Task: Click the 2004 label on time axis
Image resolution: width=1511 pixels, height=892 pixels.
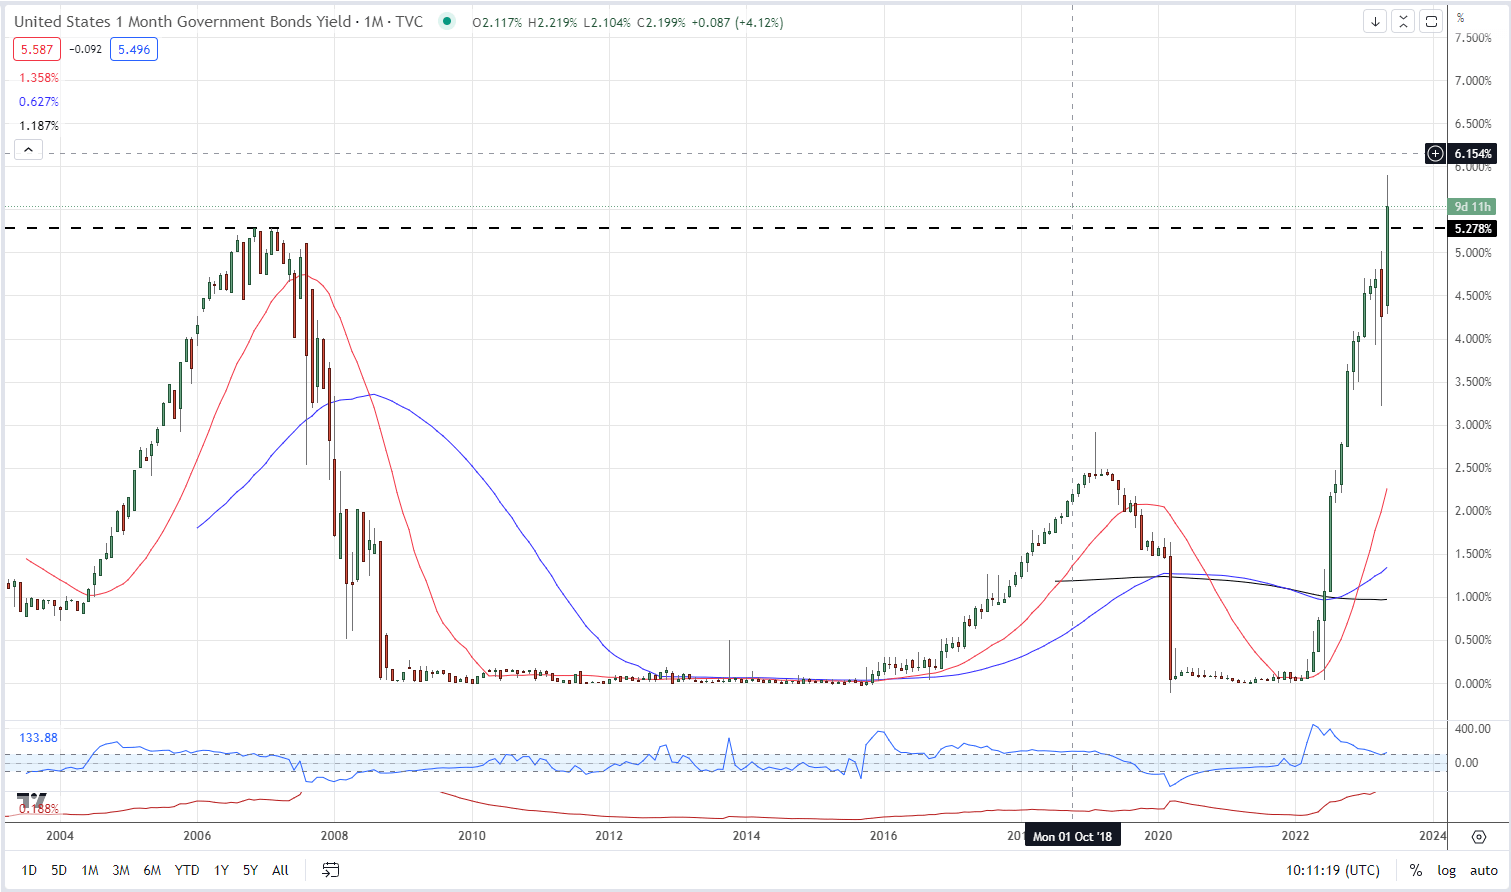Action: 60,836
